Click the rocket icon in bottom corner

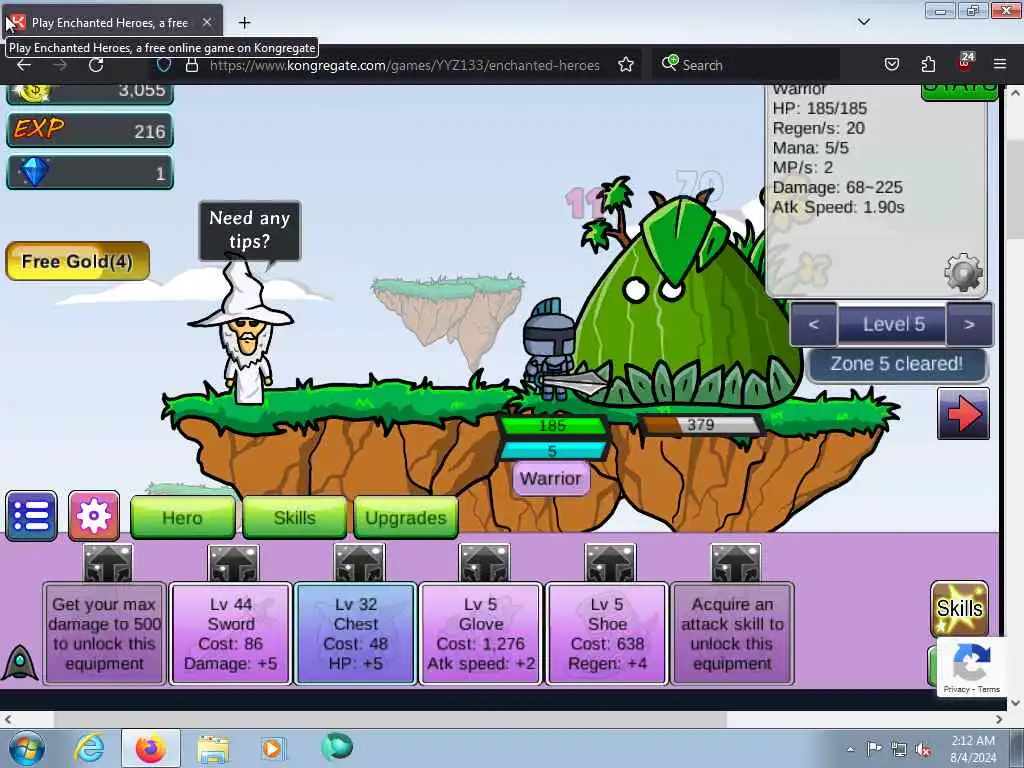(20, 664)
